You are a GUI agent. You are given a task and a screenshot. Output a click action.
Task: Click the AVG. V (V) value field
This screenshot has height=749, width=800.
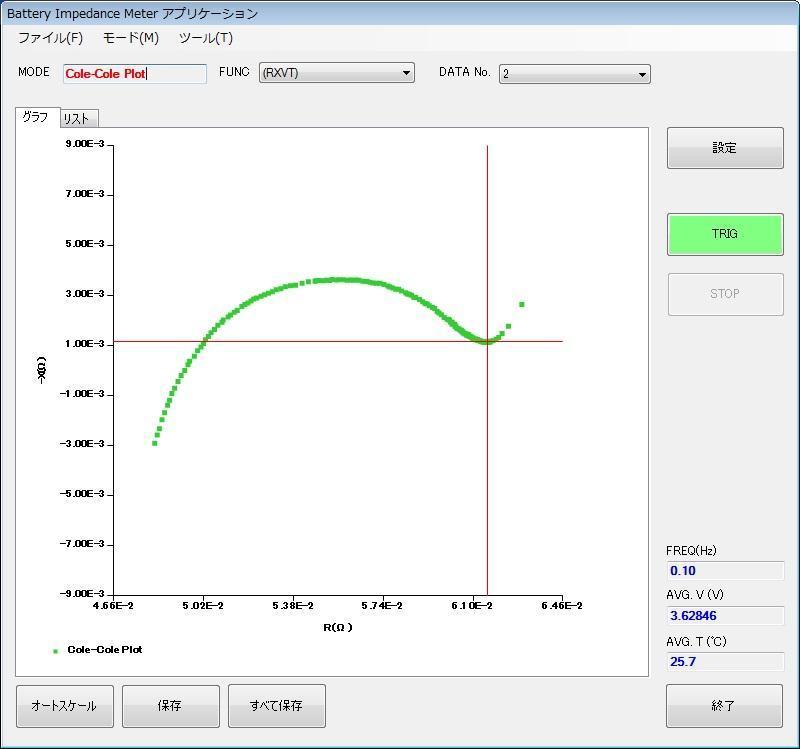click(x=725, y=615)
